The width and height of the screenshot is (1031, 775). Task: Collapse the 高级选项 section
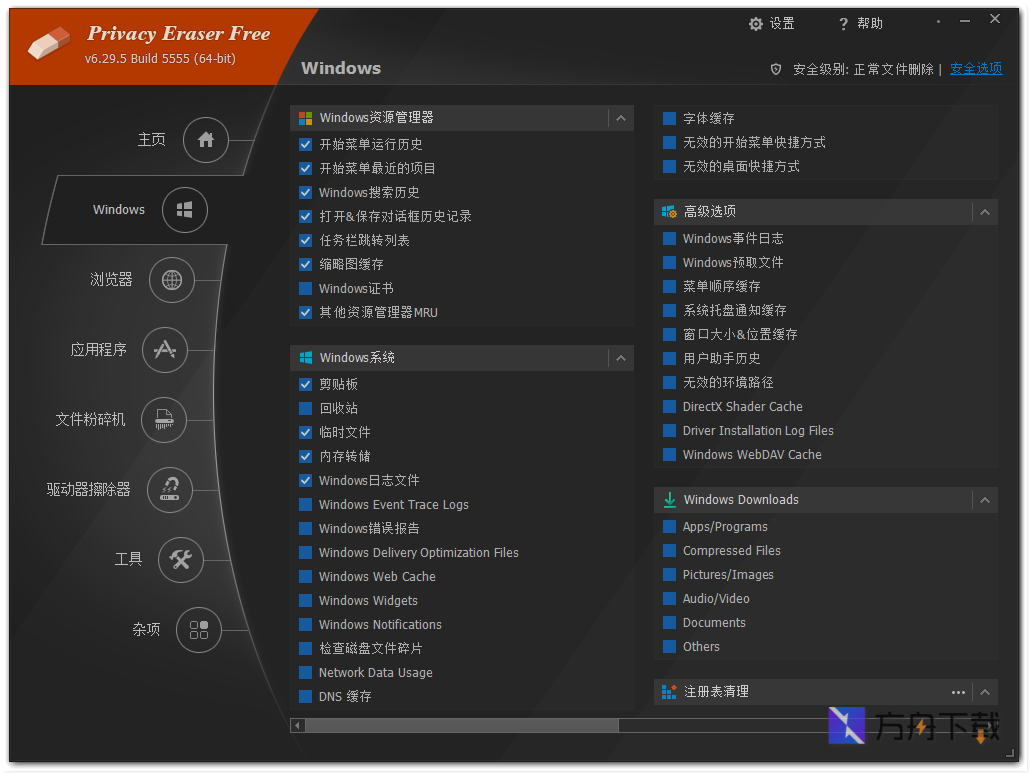coord(984,212)
